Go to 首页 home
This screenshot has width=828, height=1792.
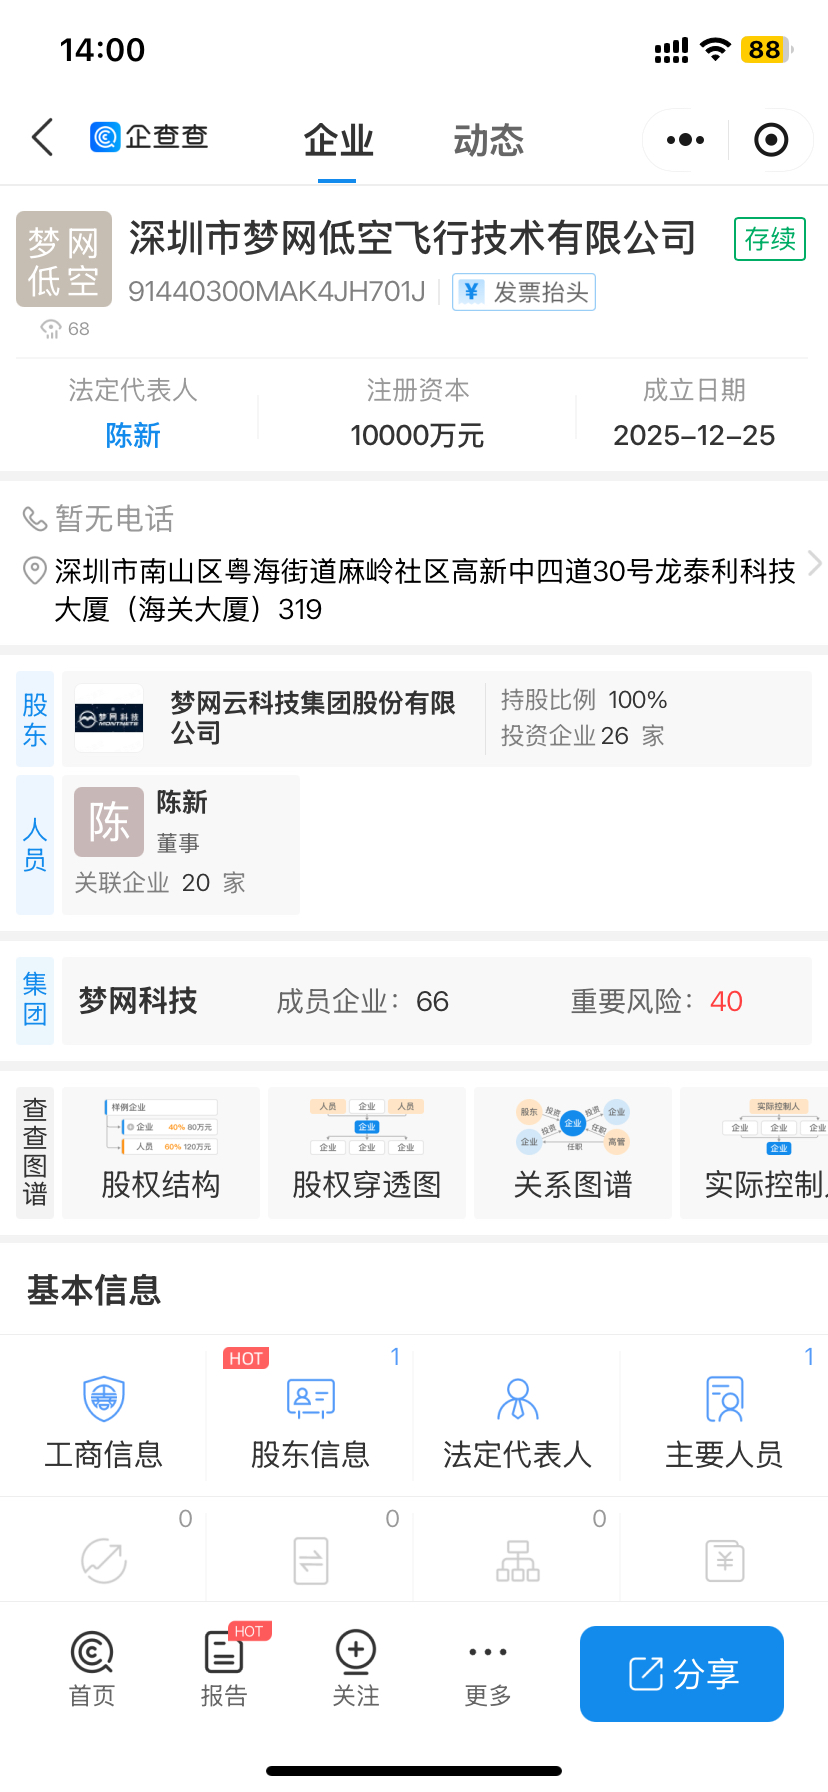click(92, 1669)
